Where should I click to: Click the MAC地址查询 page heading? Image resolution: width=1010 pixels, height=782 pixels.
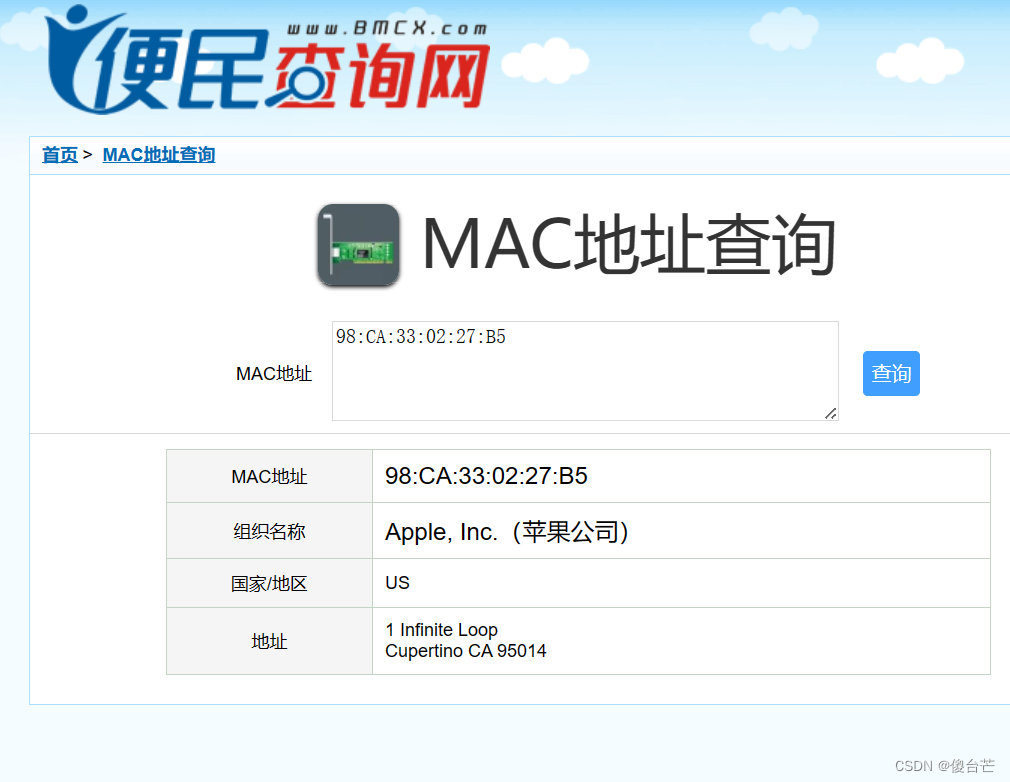click(x=629, y=245)
